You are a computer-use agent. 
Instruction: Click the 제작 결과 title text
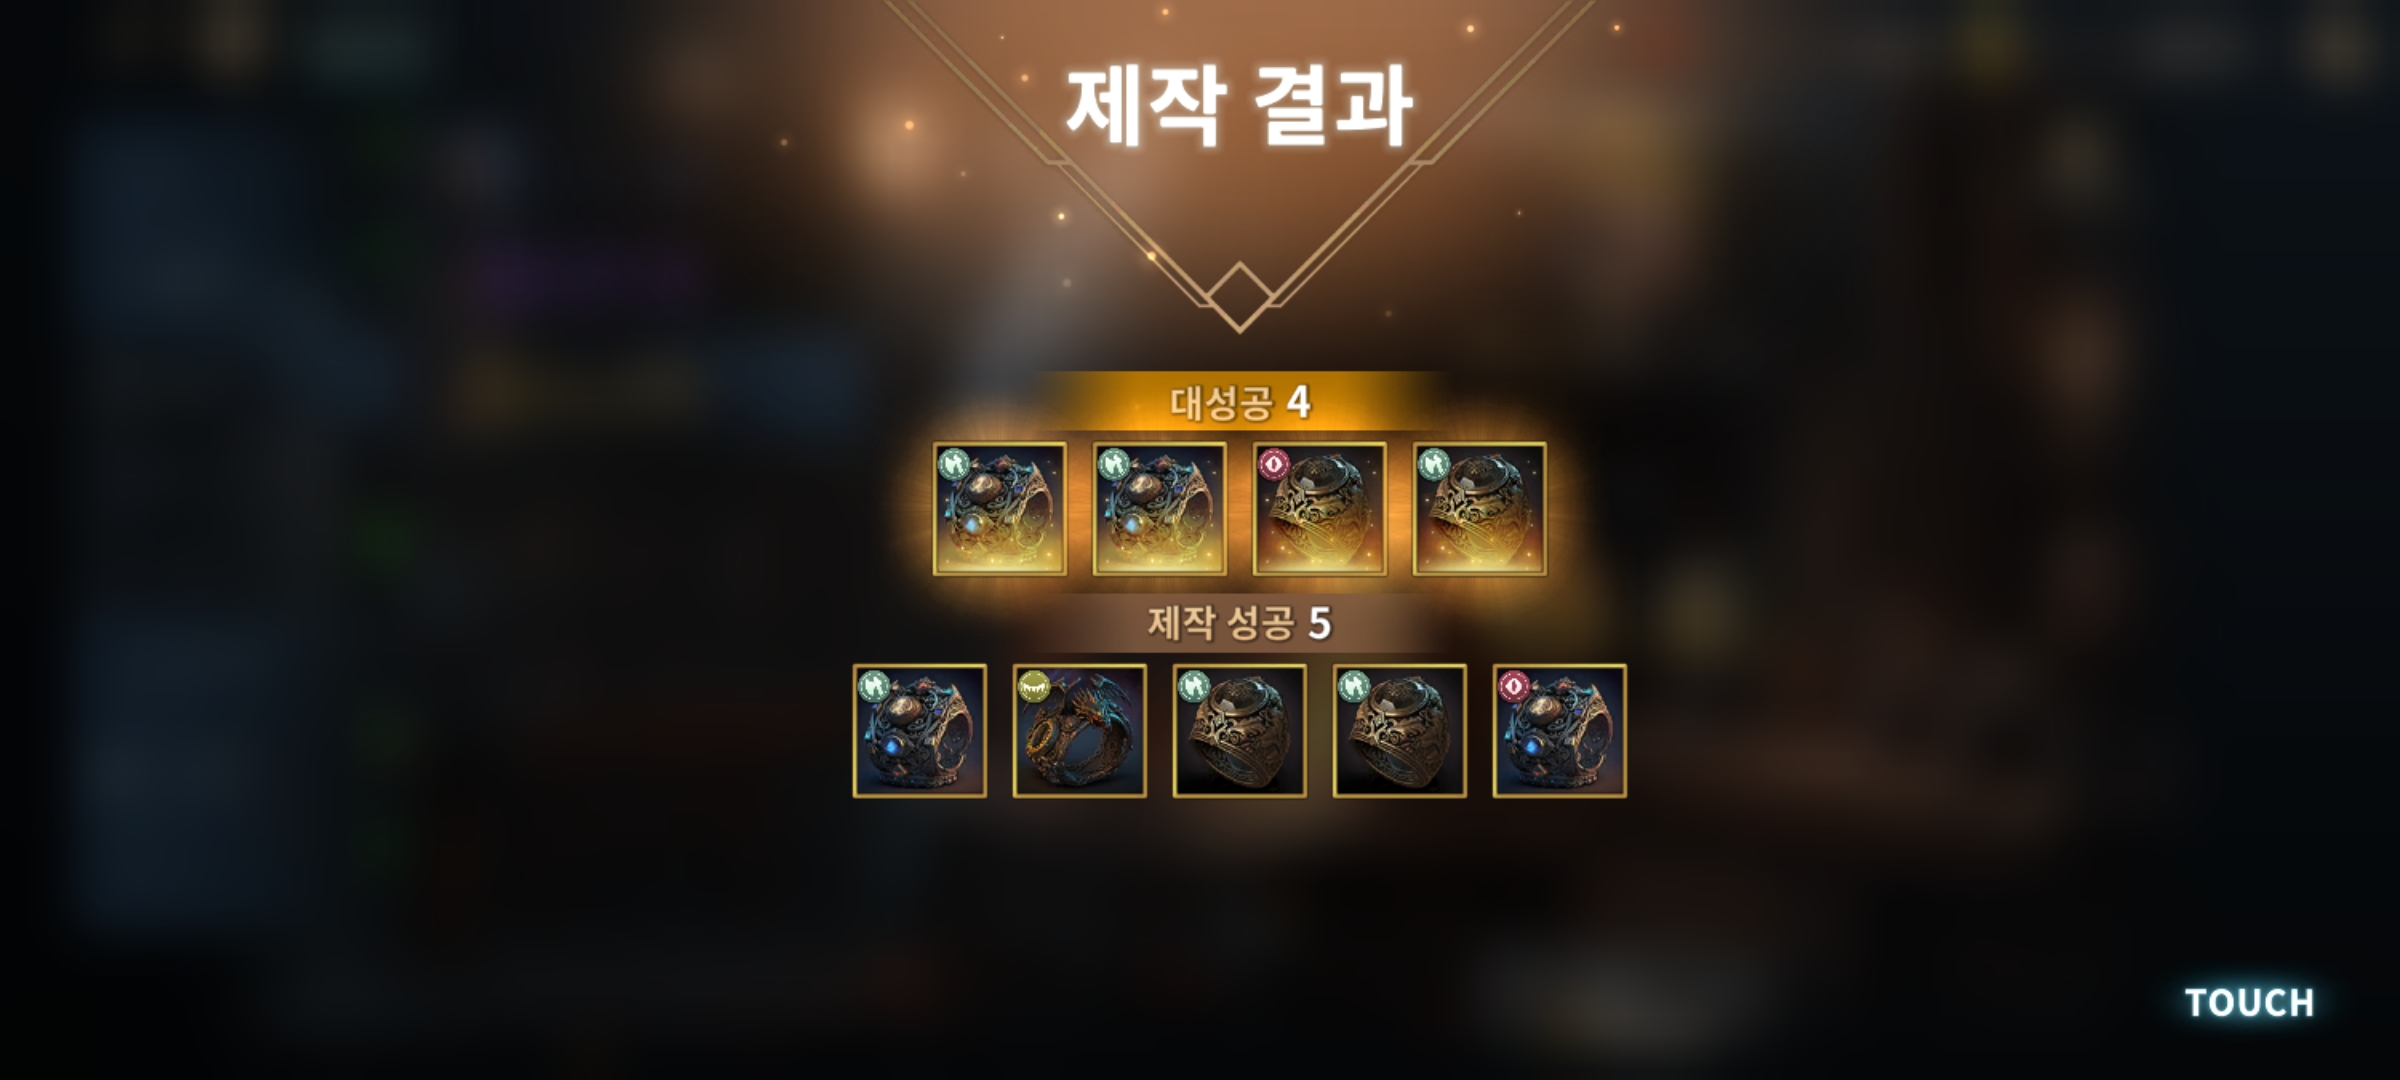pyautogui.click(x=1239, y=106)
